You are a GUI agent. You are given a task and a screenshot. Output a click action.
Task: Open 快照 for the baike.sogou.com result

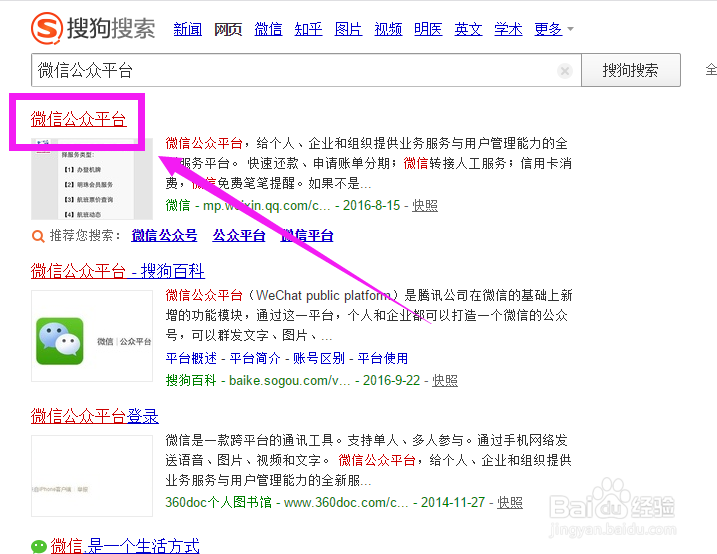[x=445, y=381]
